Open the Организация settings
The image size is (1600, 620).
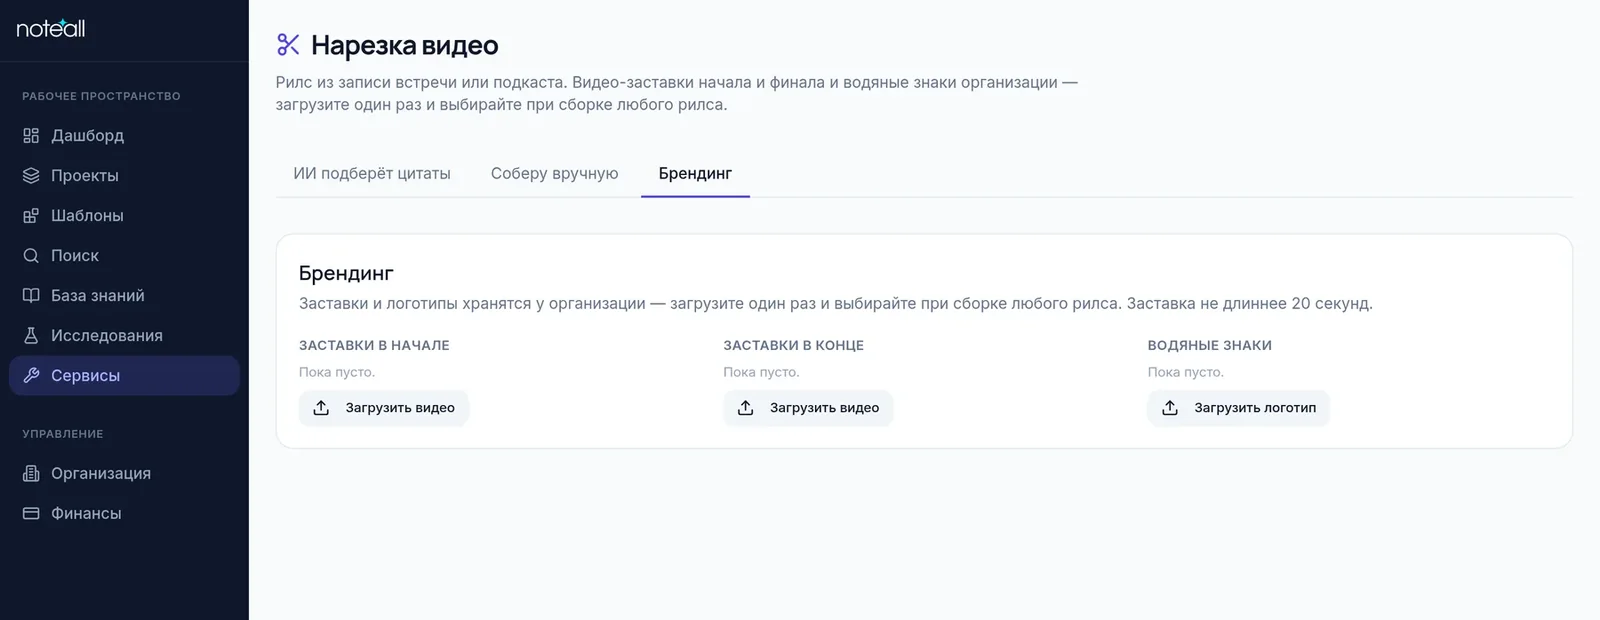coord(124,473)
